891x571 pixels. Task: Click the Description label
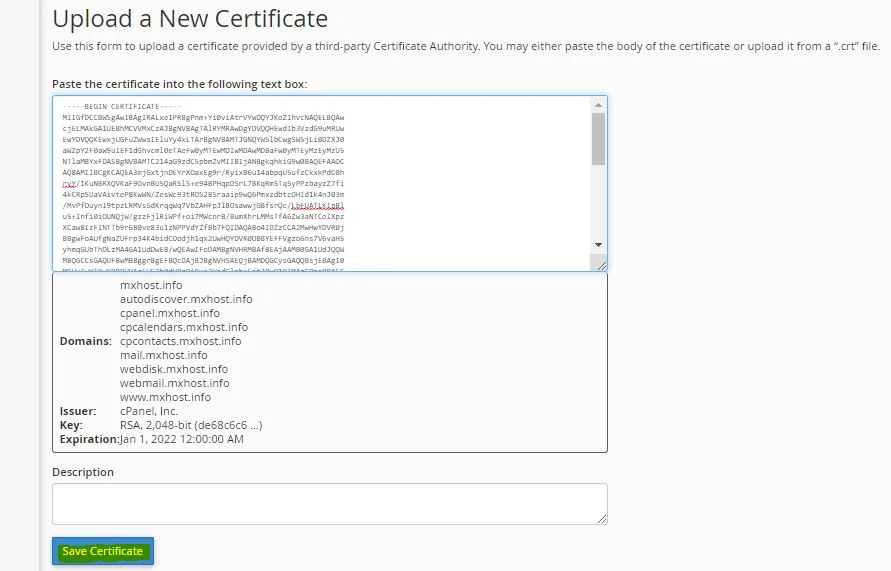coord(83,472)
